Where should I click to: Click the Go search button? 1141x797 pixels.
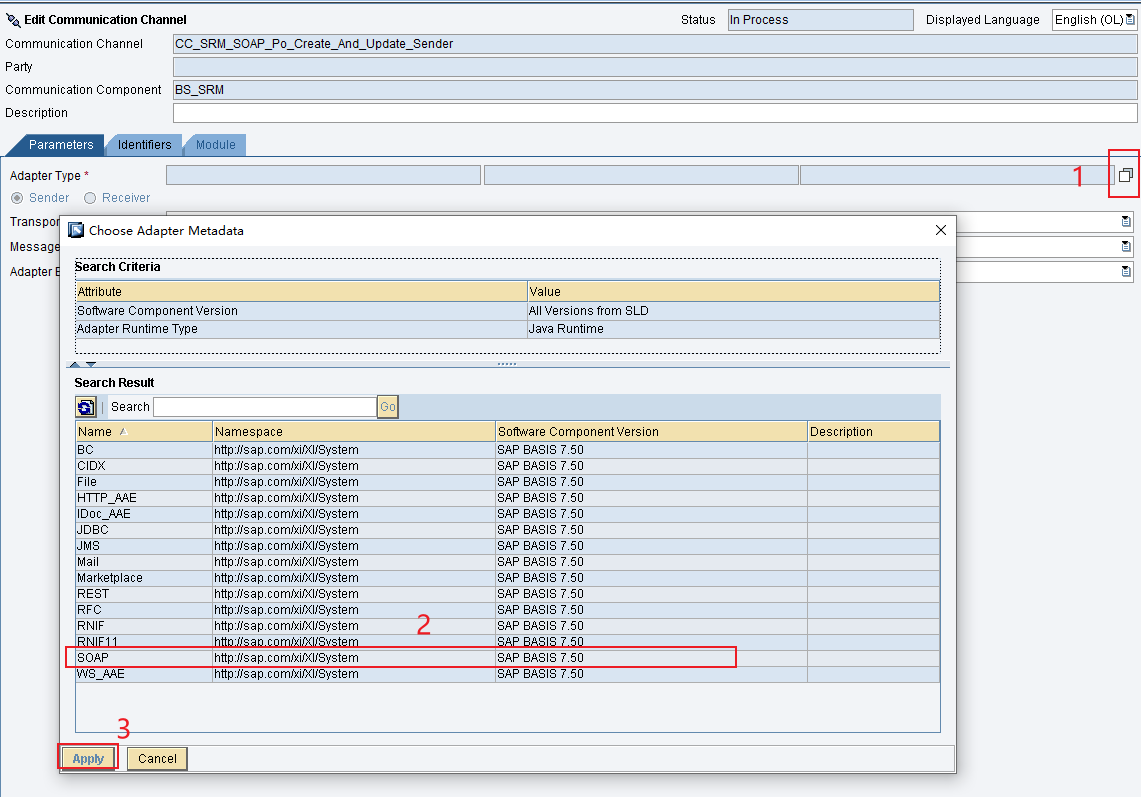(x=388, y=407)
